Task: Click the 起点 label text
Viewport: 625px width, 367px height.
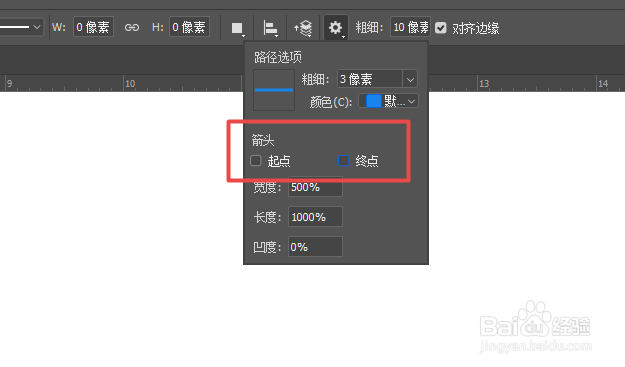Action: (279, 161)
